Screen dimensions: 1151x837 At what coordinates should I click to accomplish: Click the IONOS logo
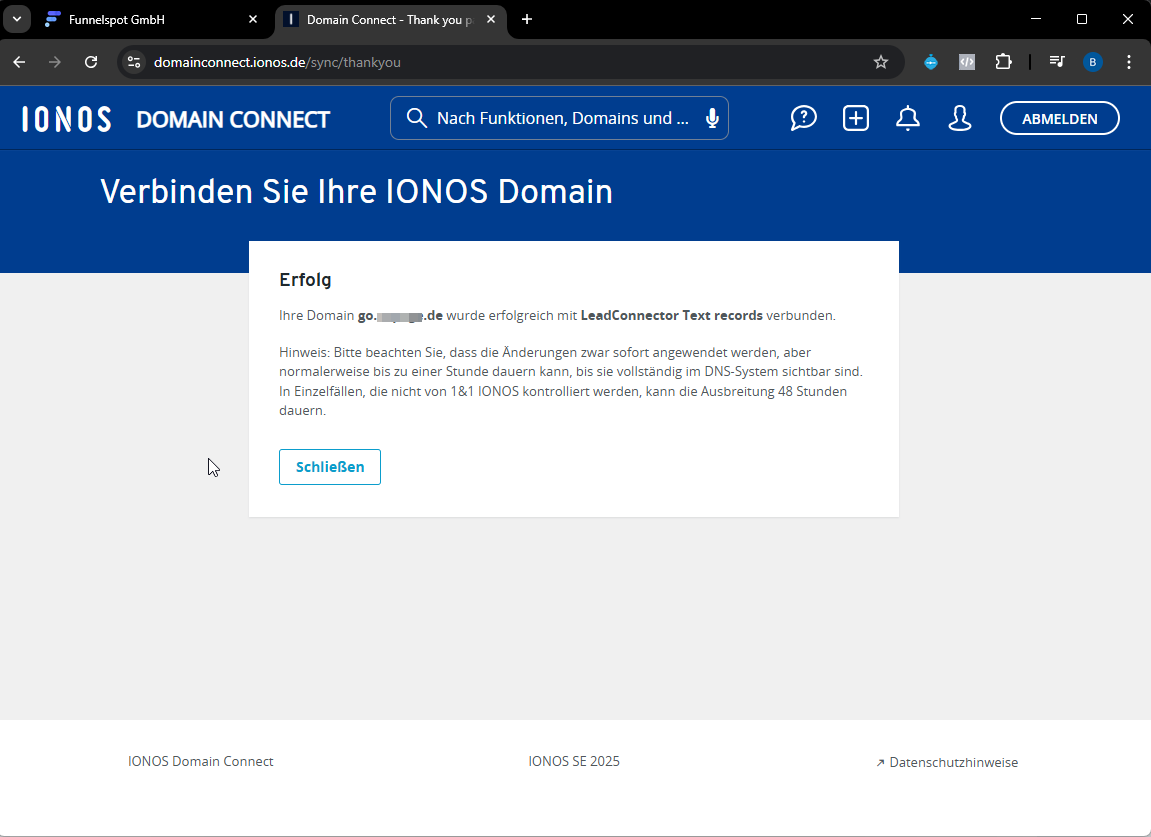[x=67, y=119]
